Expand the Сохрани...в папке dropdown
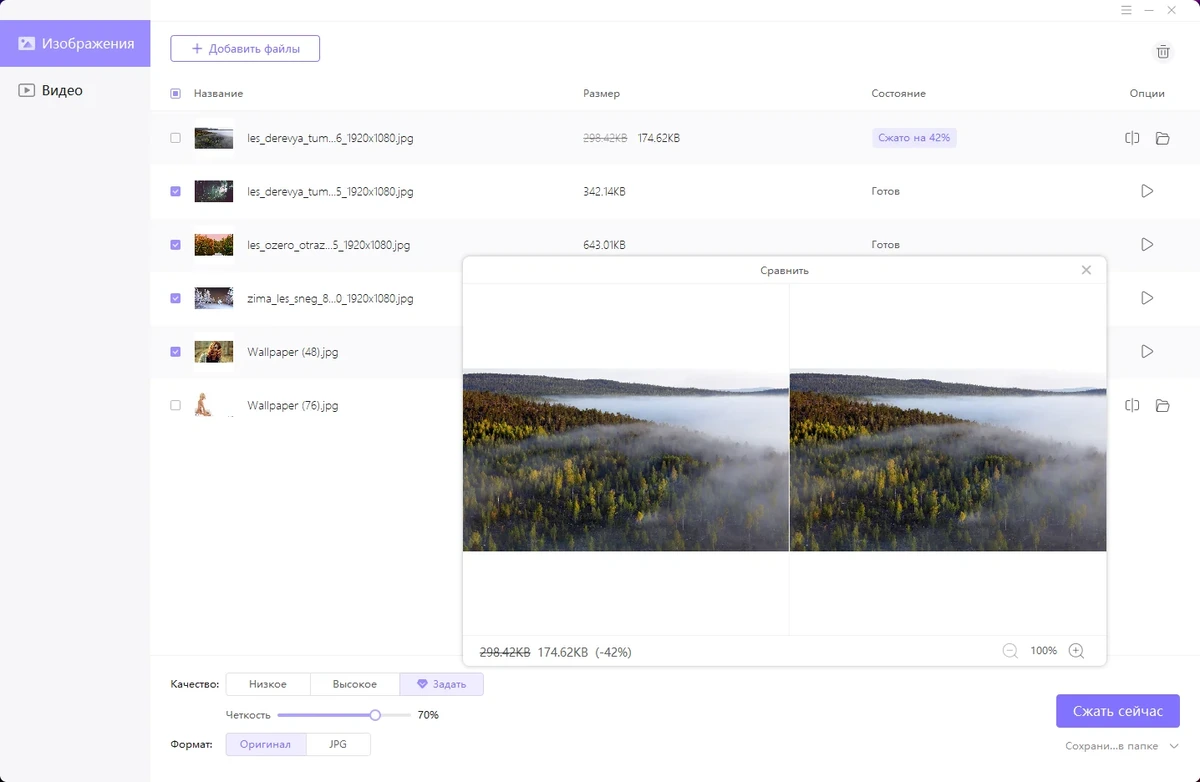The height and width of the screenshot is (782, 1200). (x=1122, y=746)
